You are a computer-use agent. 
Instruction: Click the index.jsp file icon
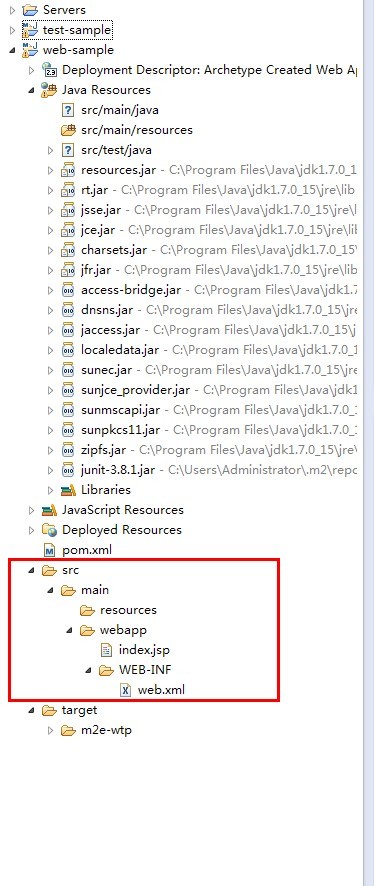(106, 650)
